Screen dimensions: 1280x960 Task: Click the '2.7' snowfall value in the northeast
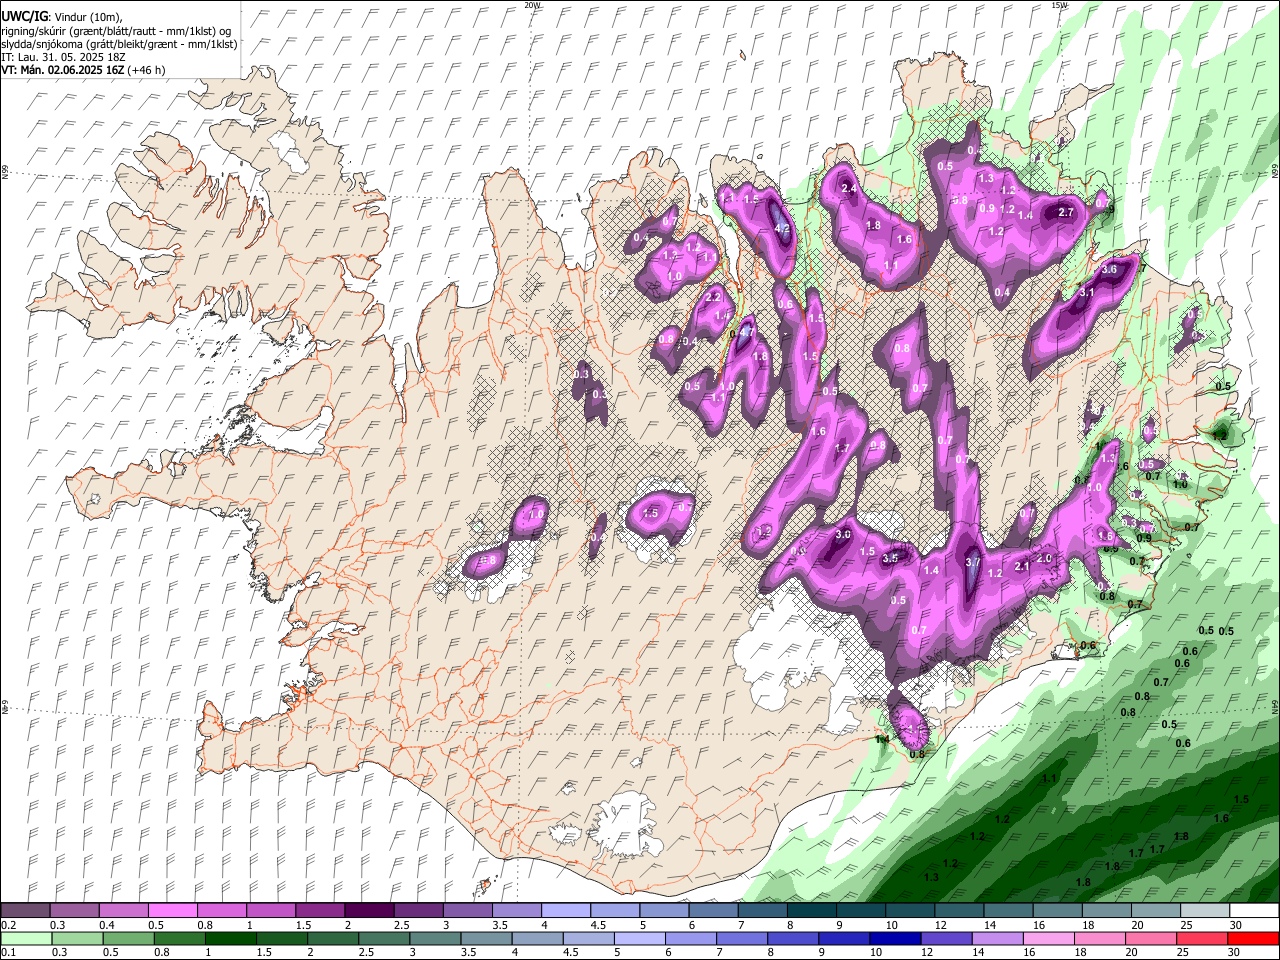pos(1066,212)
